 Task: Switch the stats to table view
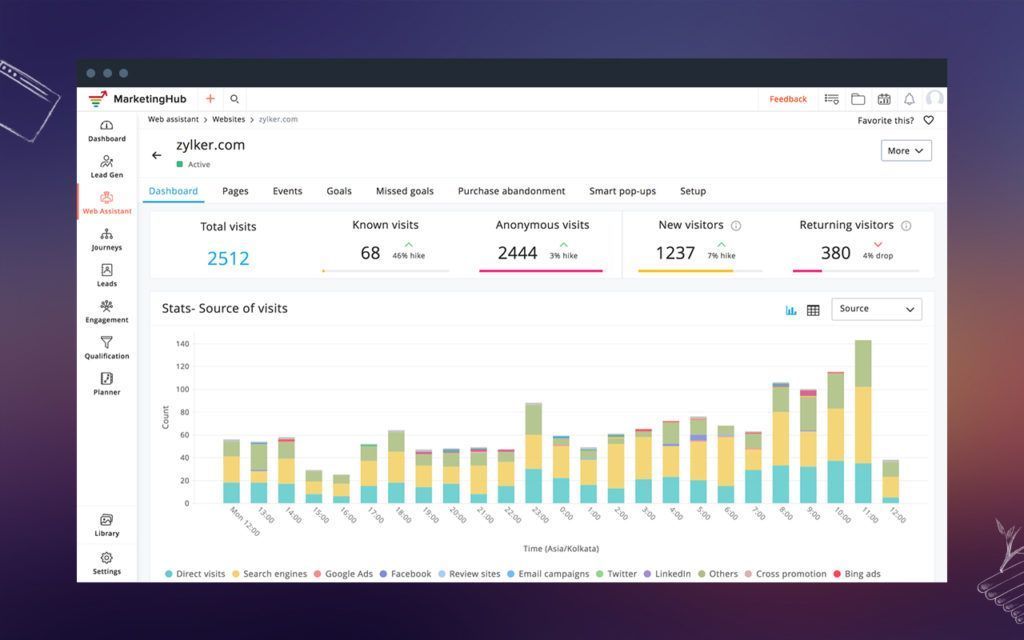(x=812, y=310)
